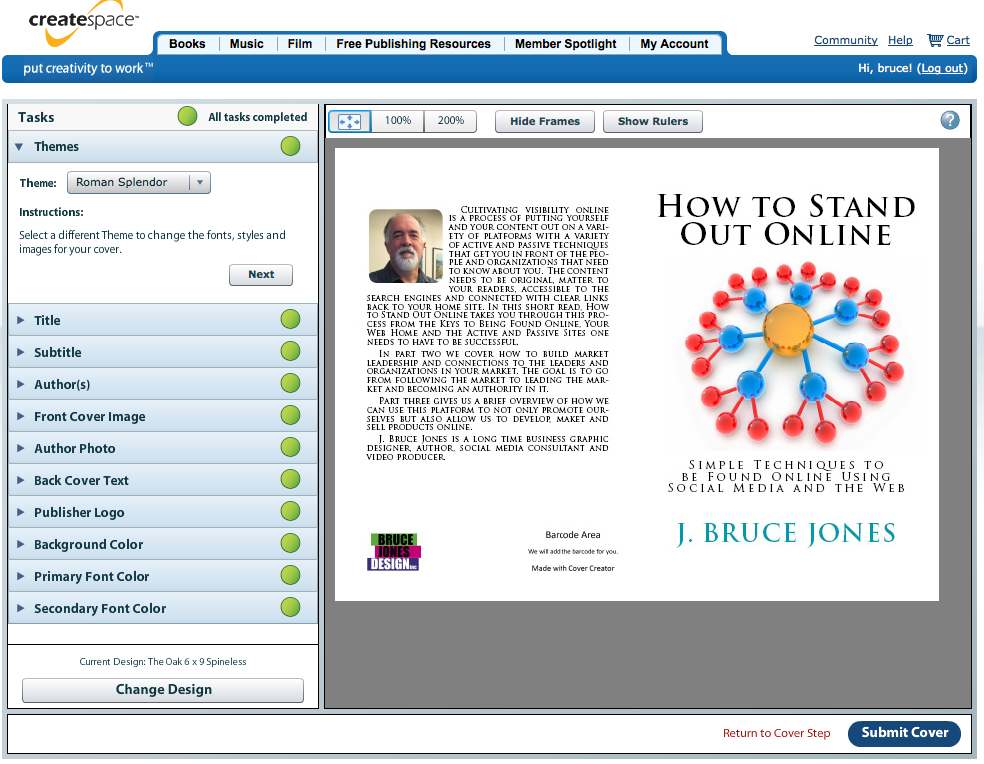Click the green status circle for Author(s)

(x=290, y=383)
